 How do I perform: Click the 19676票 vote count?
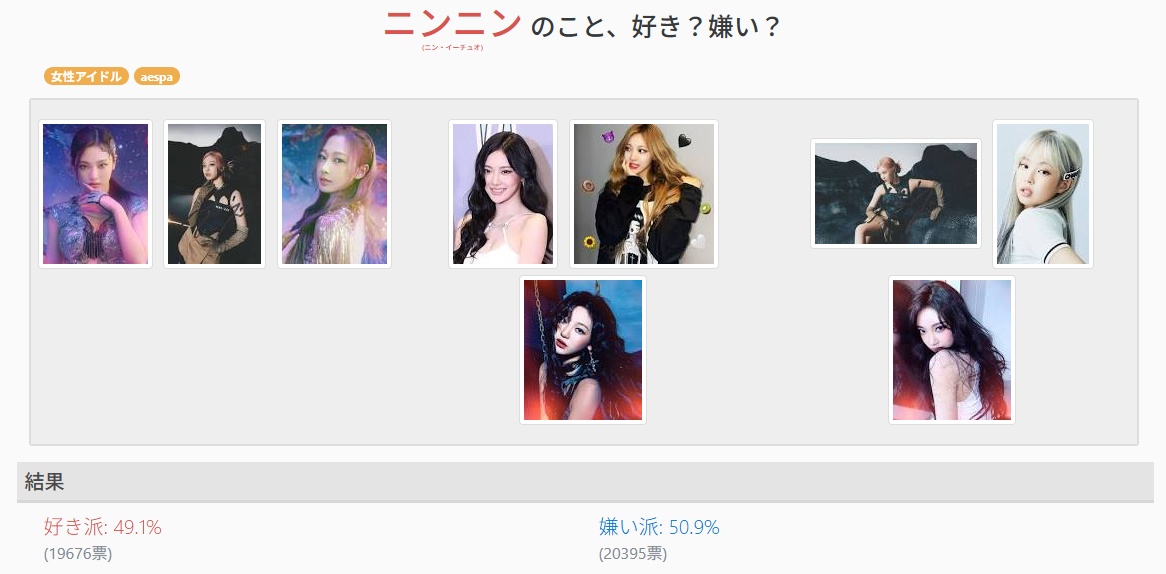coord(78,554)
